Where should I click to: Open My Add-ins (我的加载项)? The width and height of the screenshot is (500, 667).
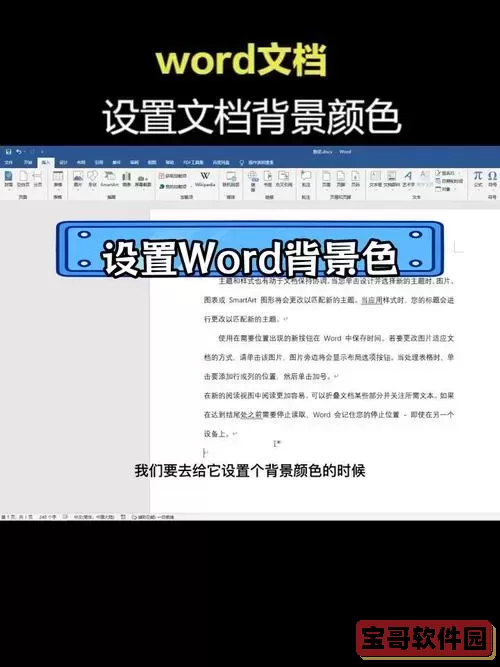pos(173,186)
